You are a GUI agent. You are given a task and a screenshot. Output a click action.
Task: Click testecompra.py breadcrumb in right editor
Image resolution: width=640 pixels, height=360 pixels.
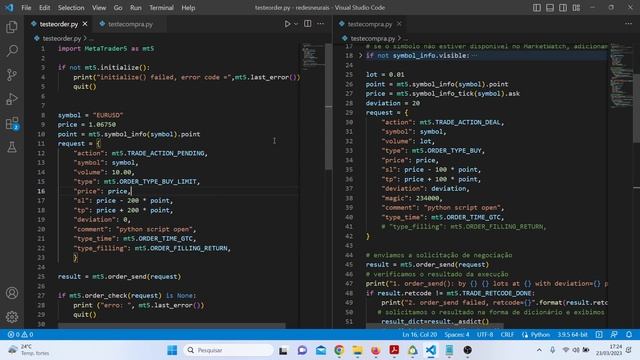(x=373, y=38)
